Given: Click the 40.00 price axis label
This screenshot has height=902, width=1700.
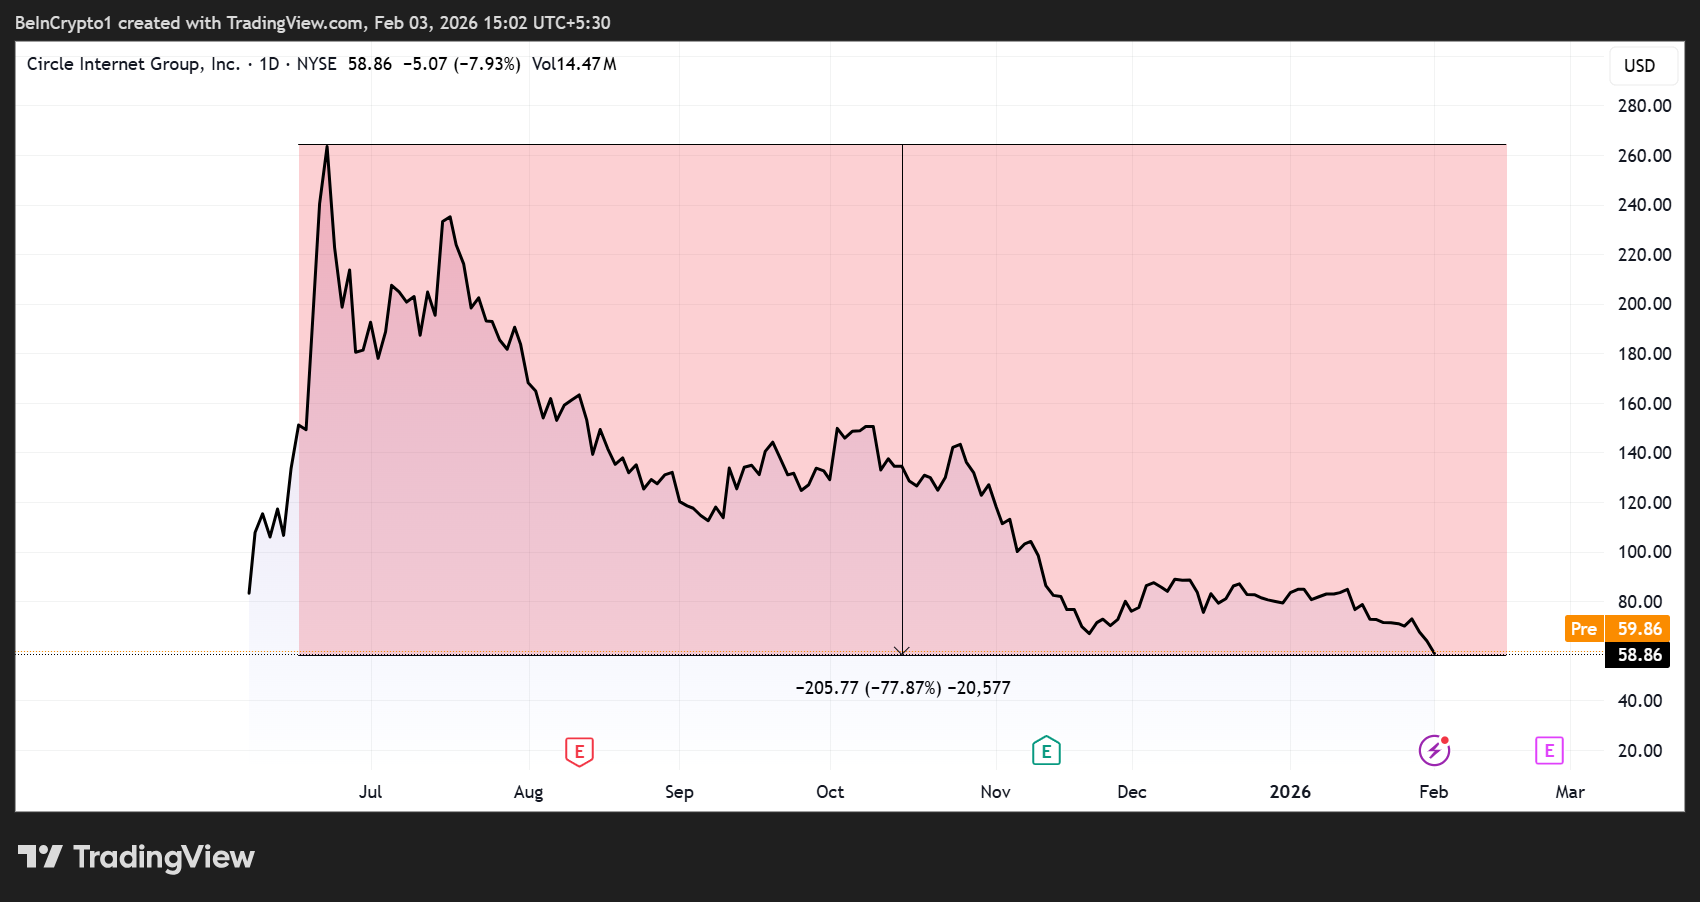Looking at the screenshot, I should [x=1640, y=701].
